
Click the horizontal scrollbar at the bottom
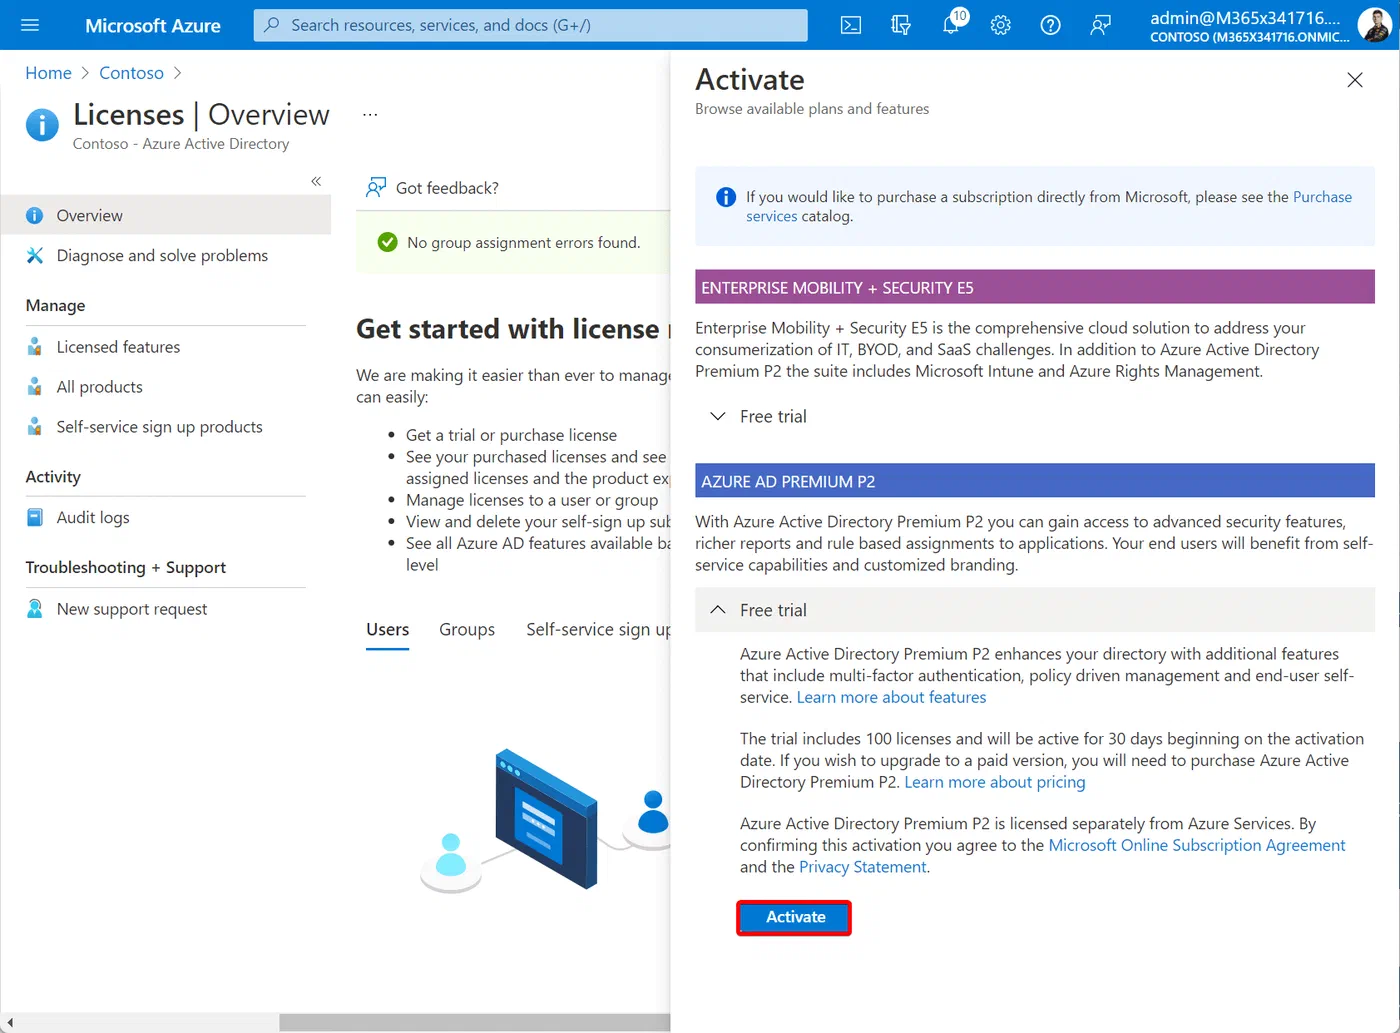tap(474, 1023)
